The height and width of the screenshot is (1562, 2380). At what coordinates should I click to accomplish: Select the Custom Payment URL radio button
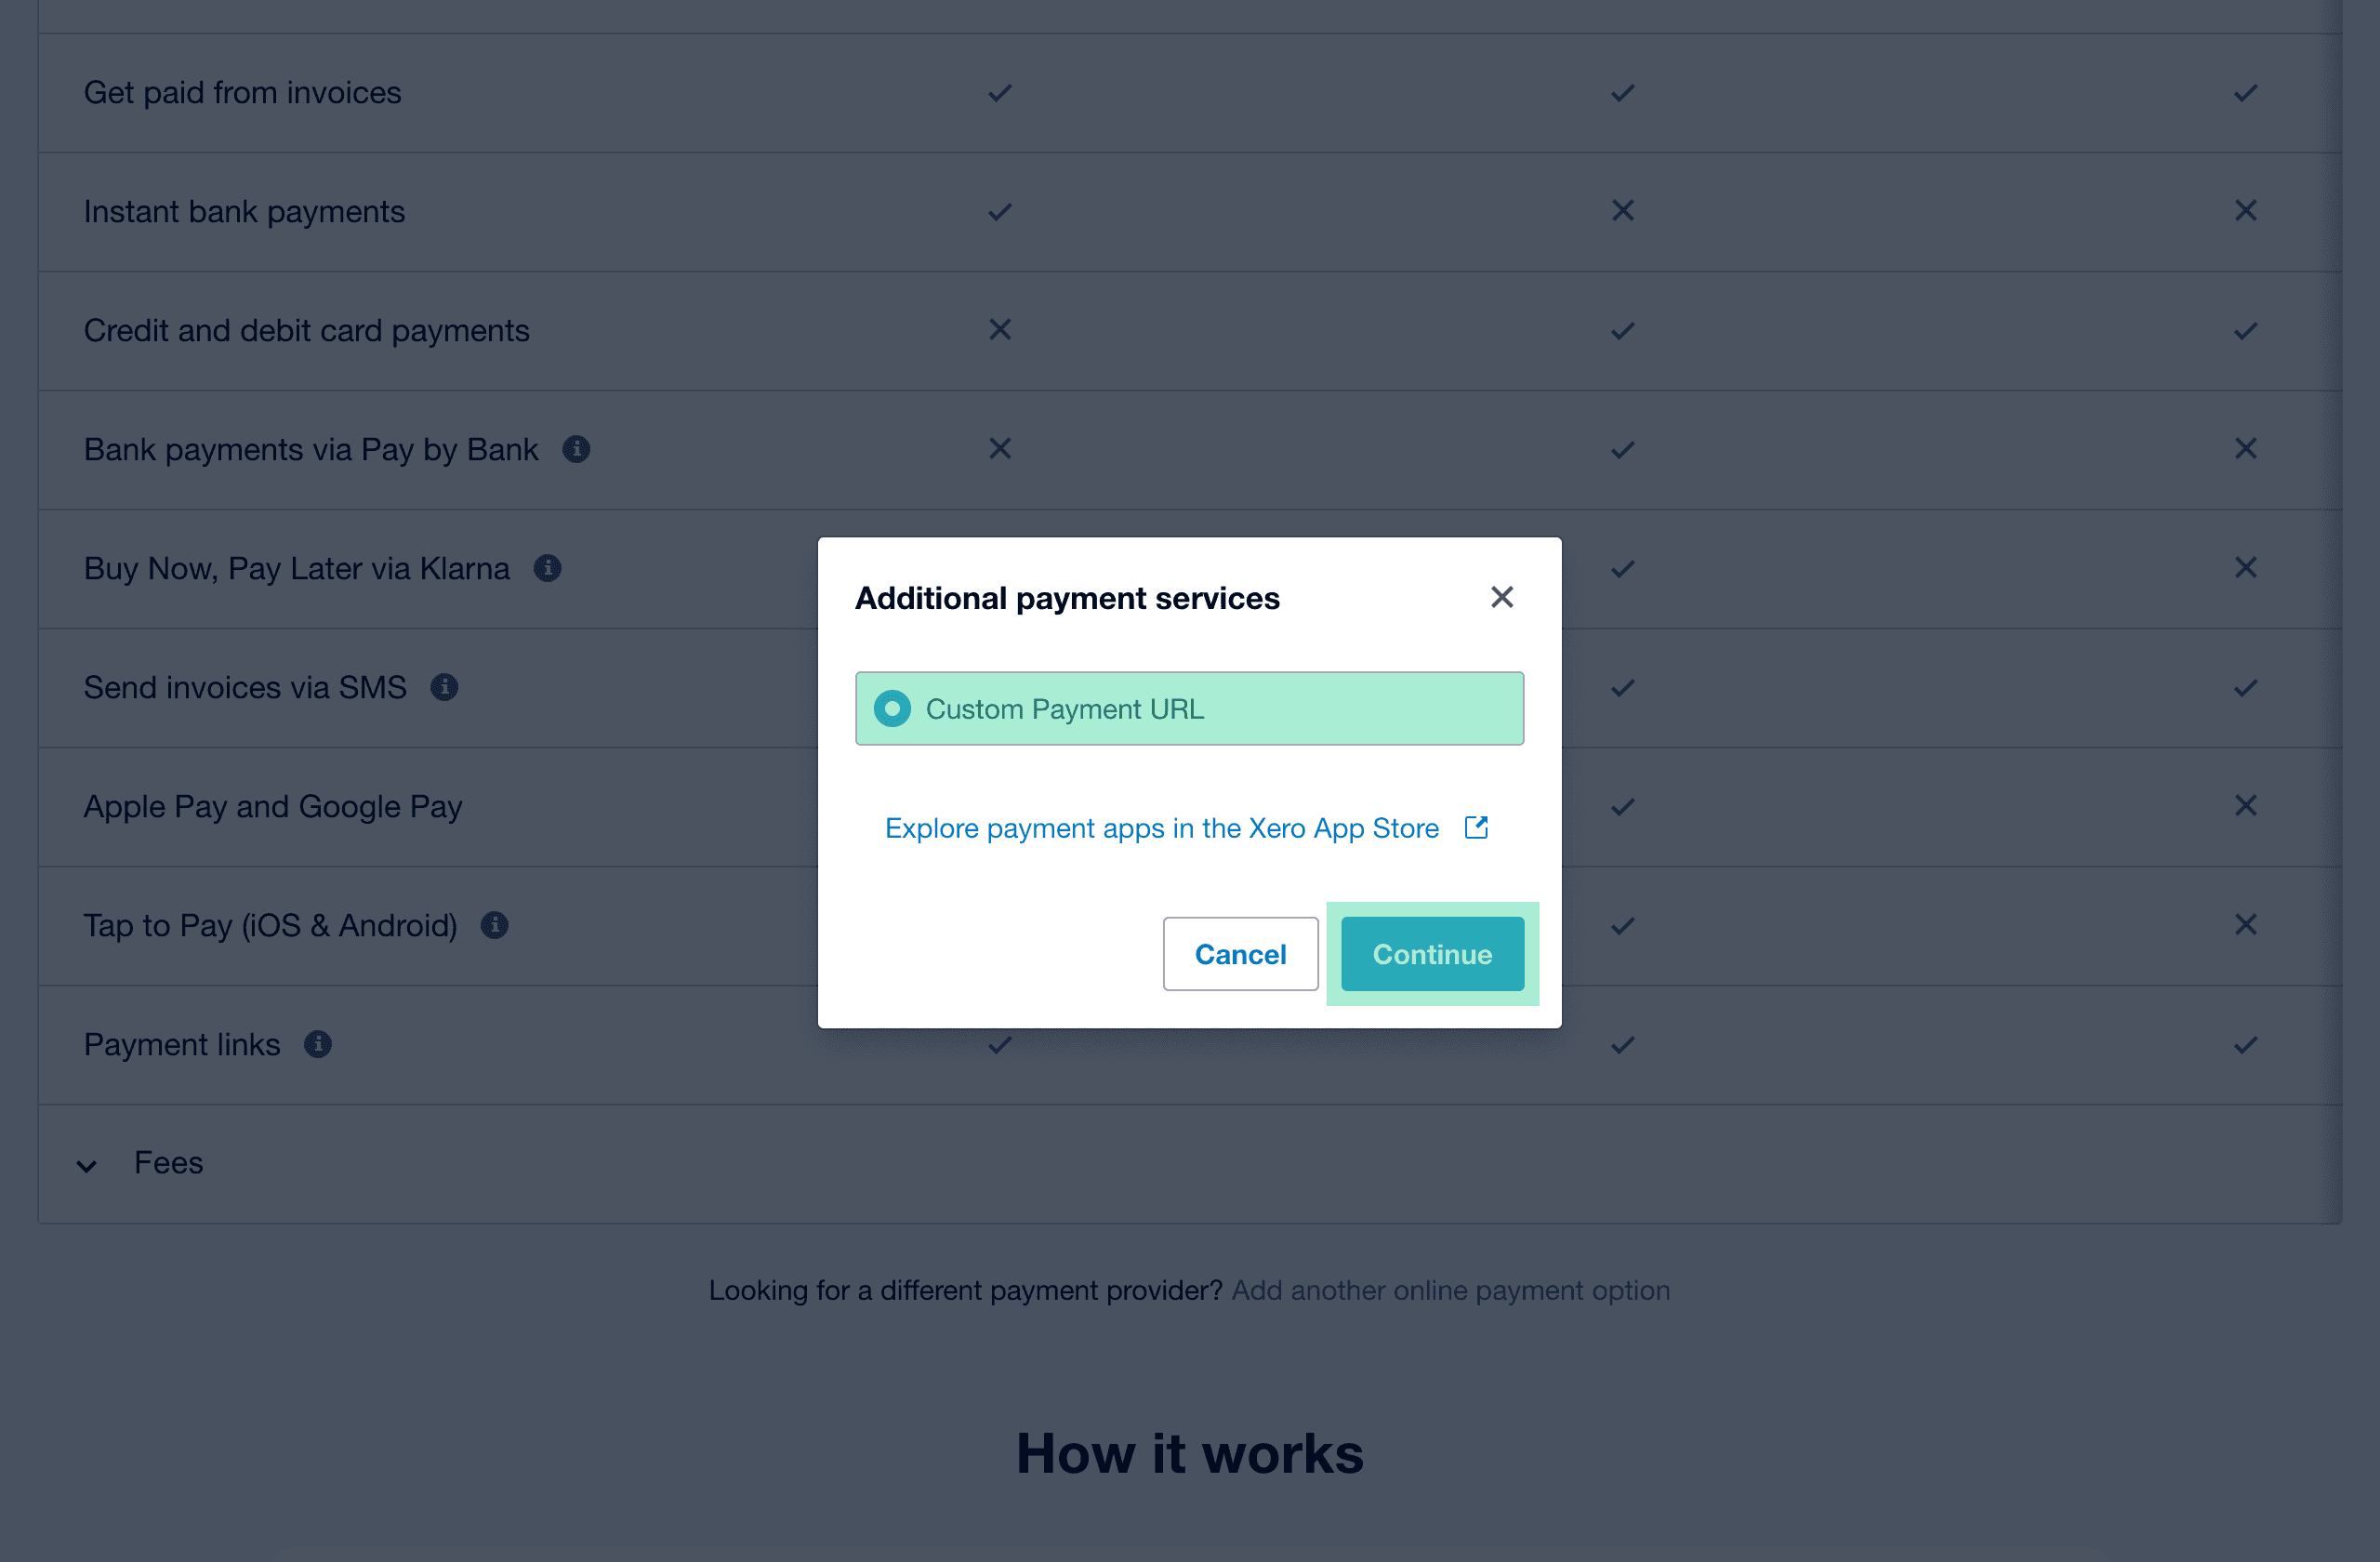[892, 709]
